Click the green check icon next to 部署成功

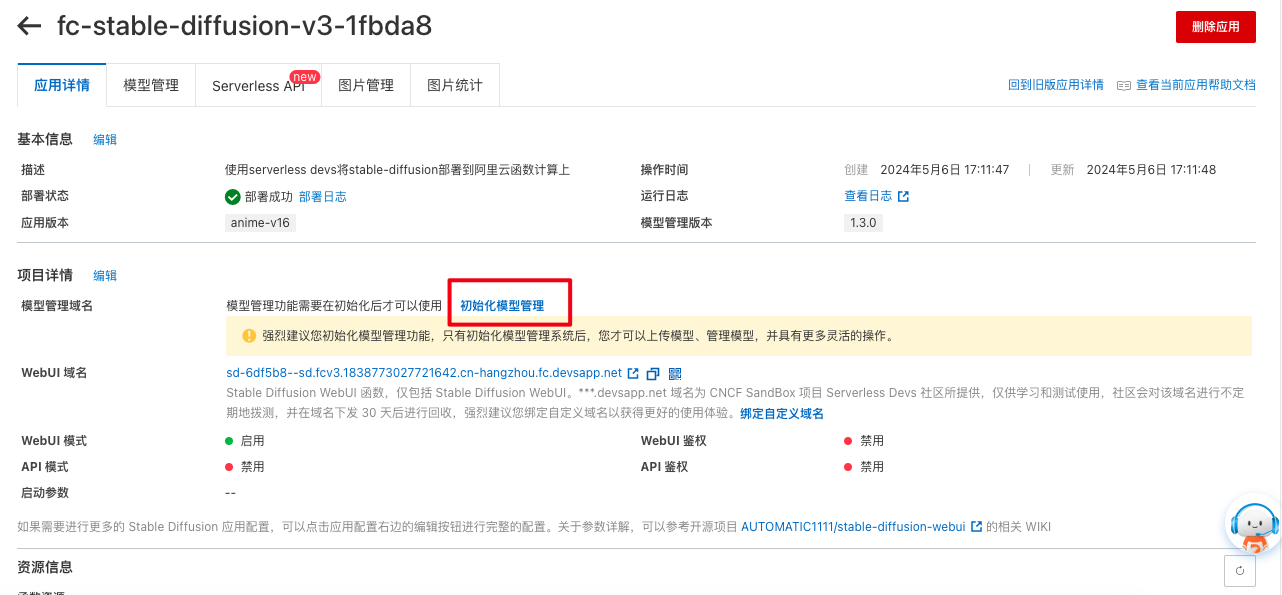(x=233, y=197)
